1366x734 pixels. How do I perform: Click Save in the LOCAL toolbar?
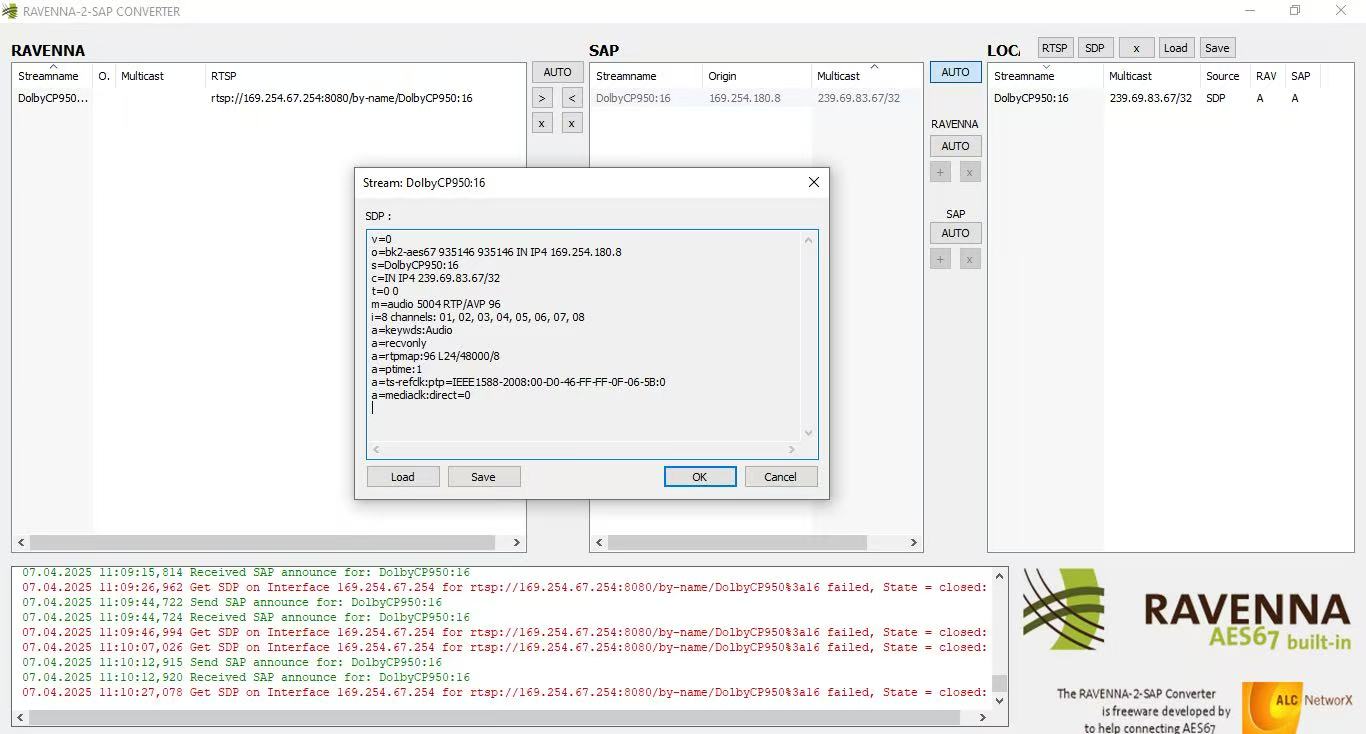point(1217,48)
